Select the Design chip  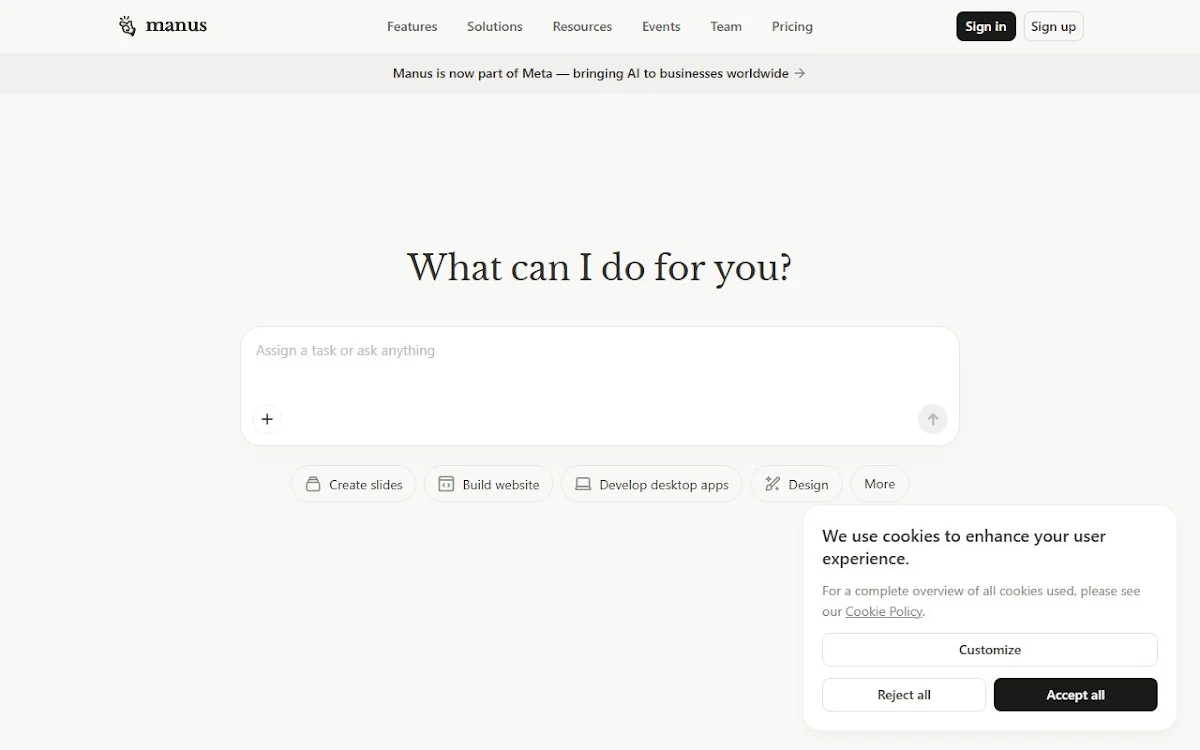[x=796, y=484]
